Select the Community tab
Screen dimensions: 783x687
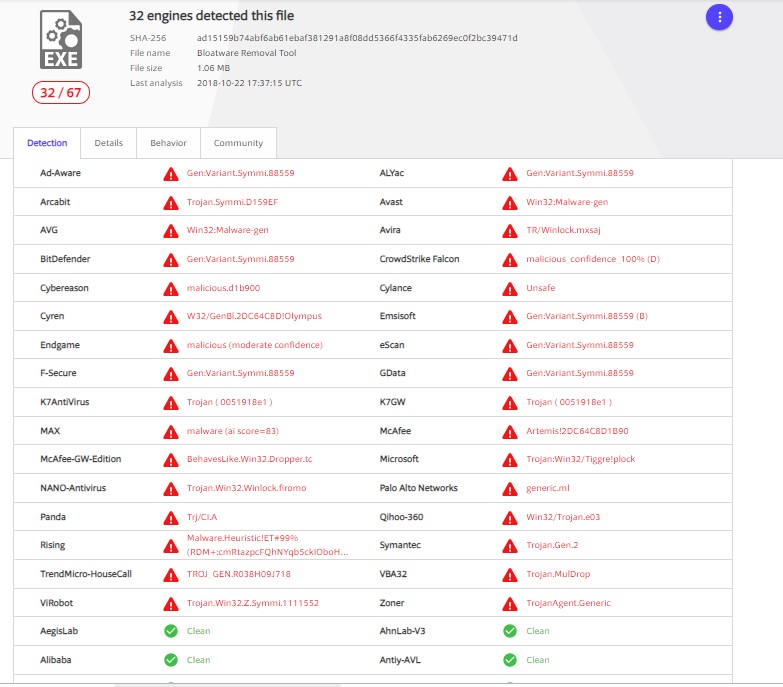(x=238, y=143)
